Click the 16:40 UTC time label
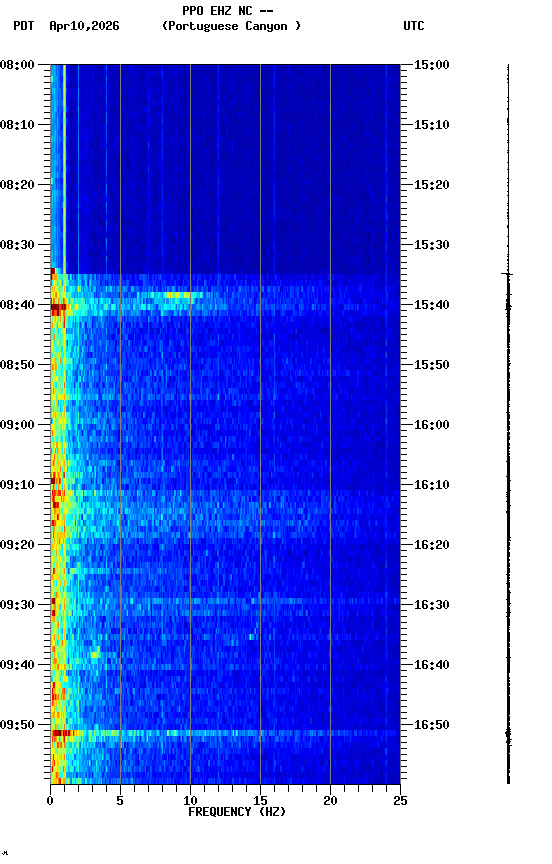 point(432,665)
